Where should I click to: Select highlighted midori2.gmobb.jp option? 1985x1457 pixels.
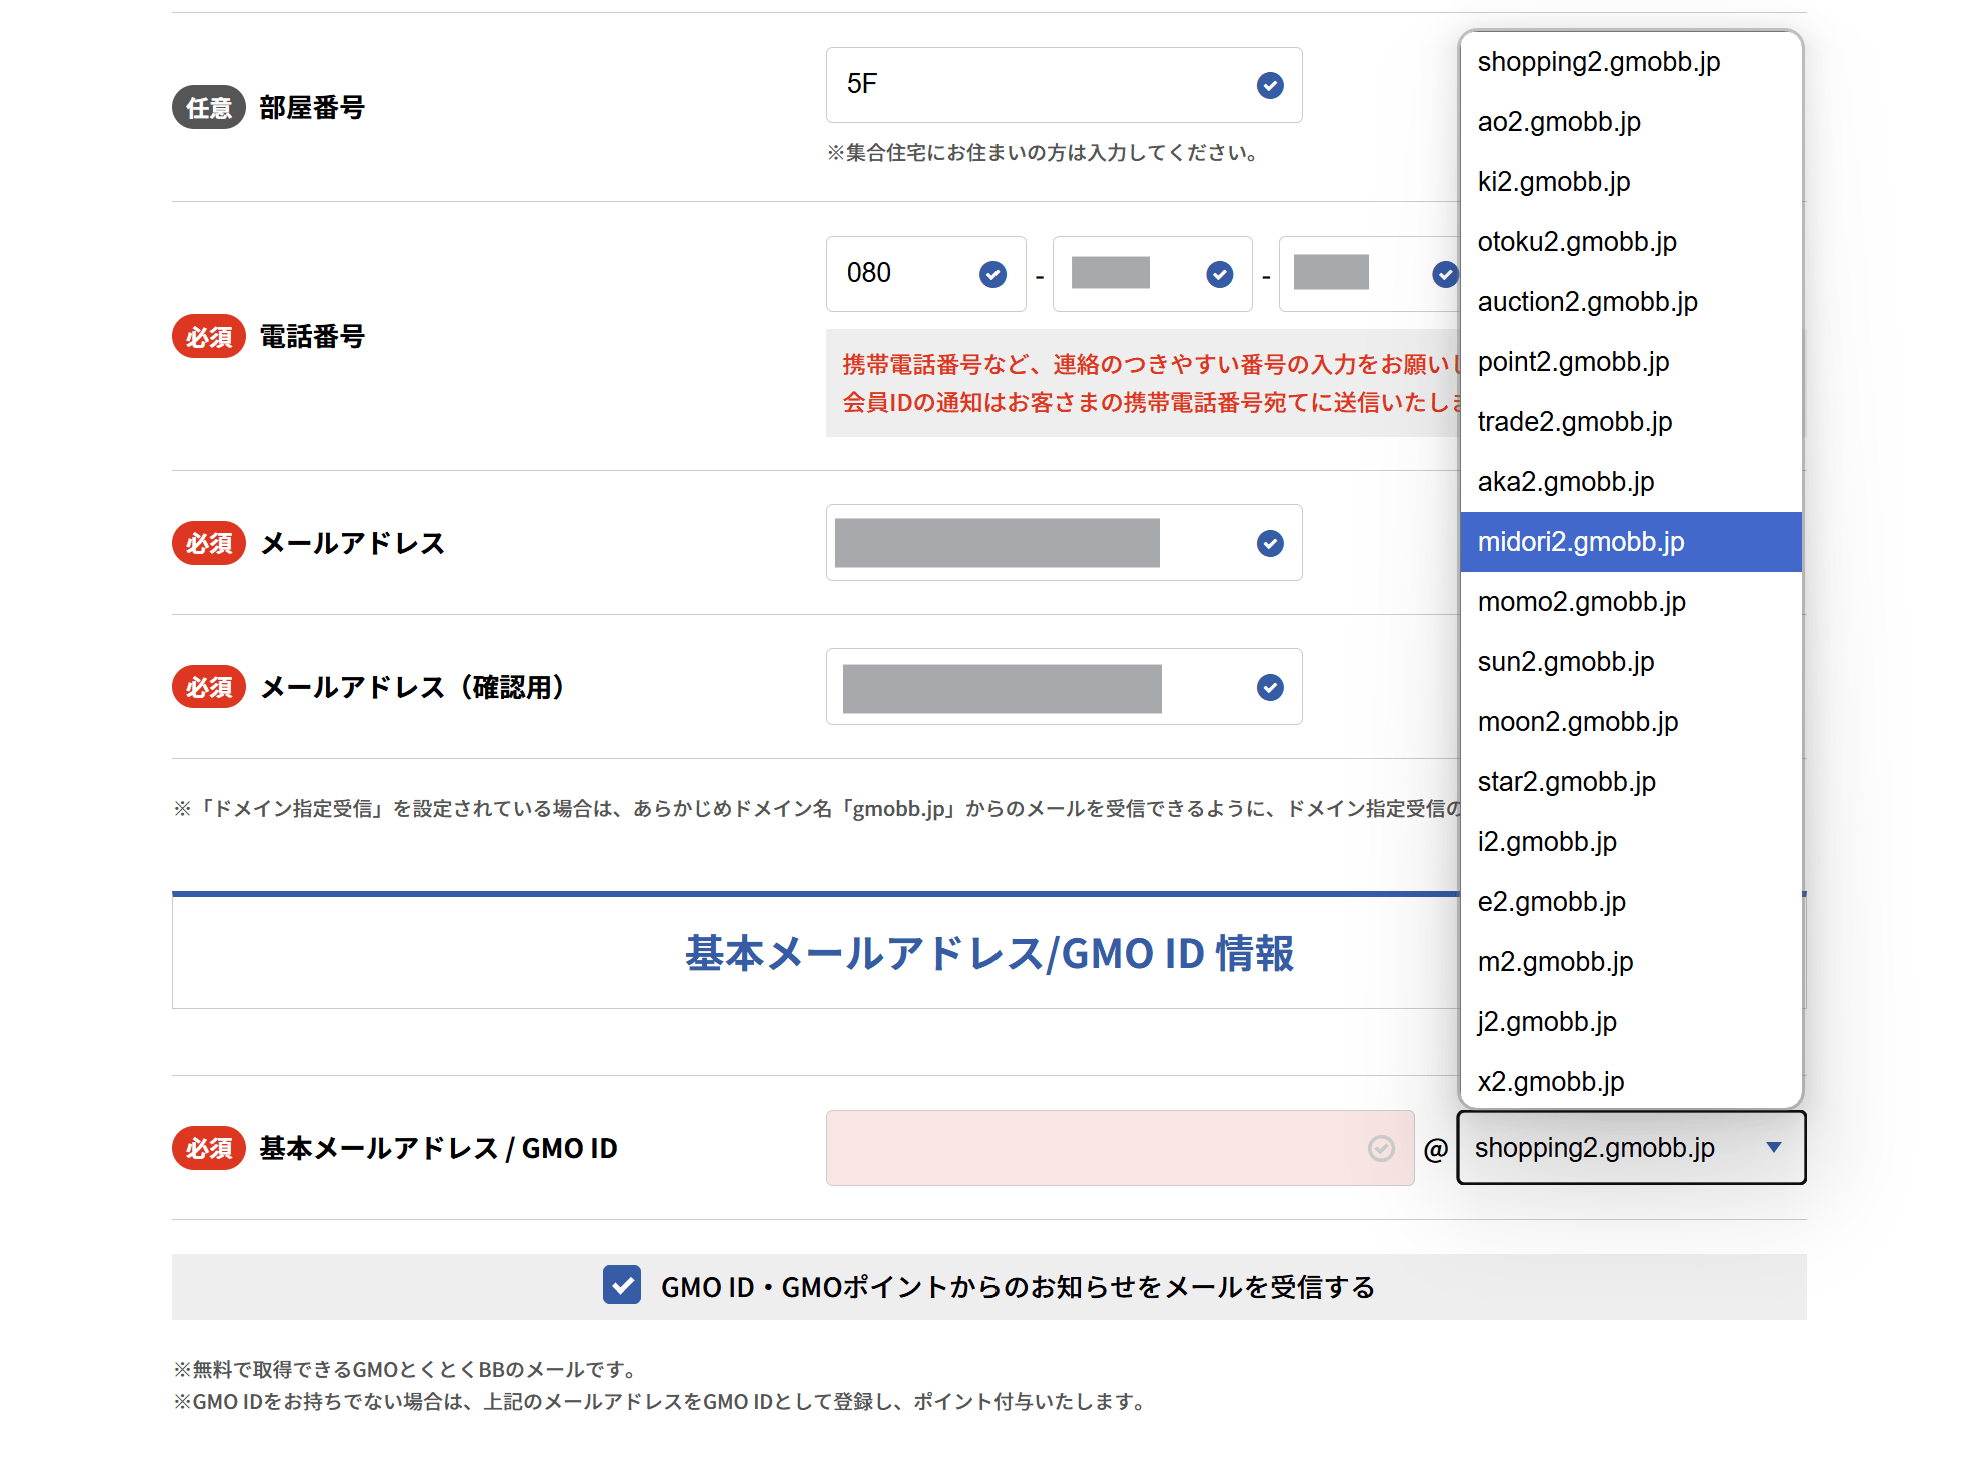click(1631, 542)
